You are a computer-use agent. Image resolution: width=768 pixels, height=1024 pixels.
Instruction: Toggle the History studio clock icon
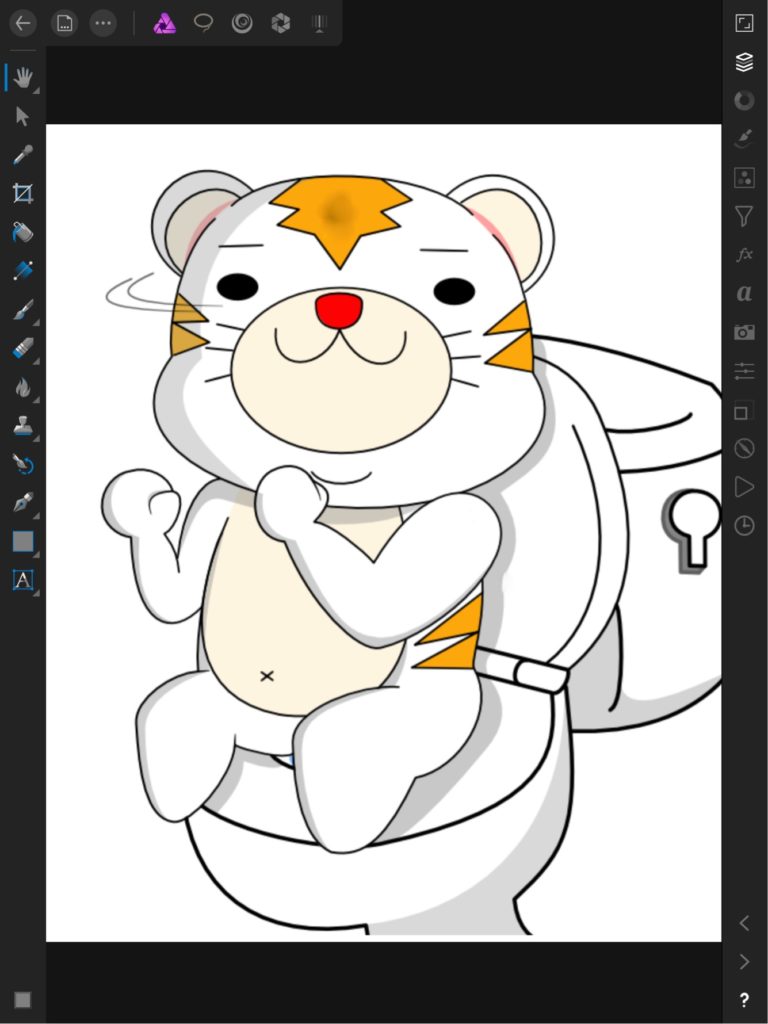tap(744, 525)
